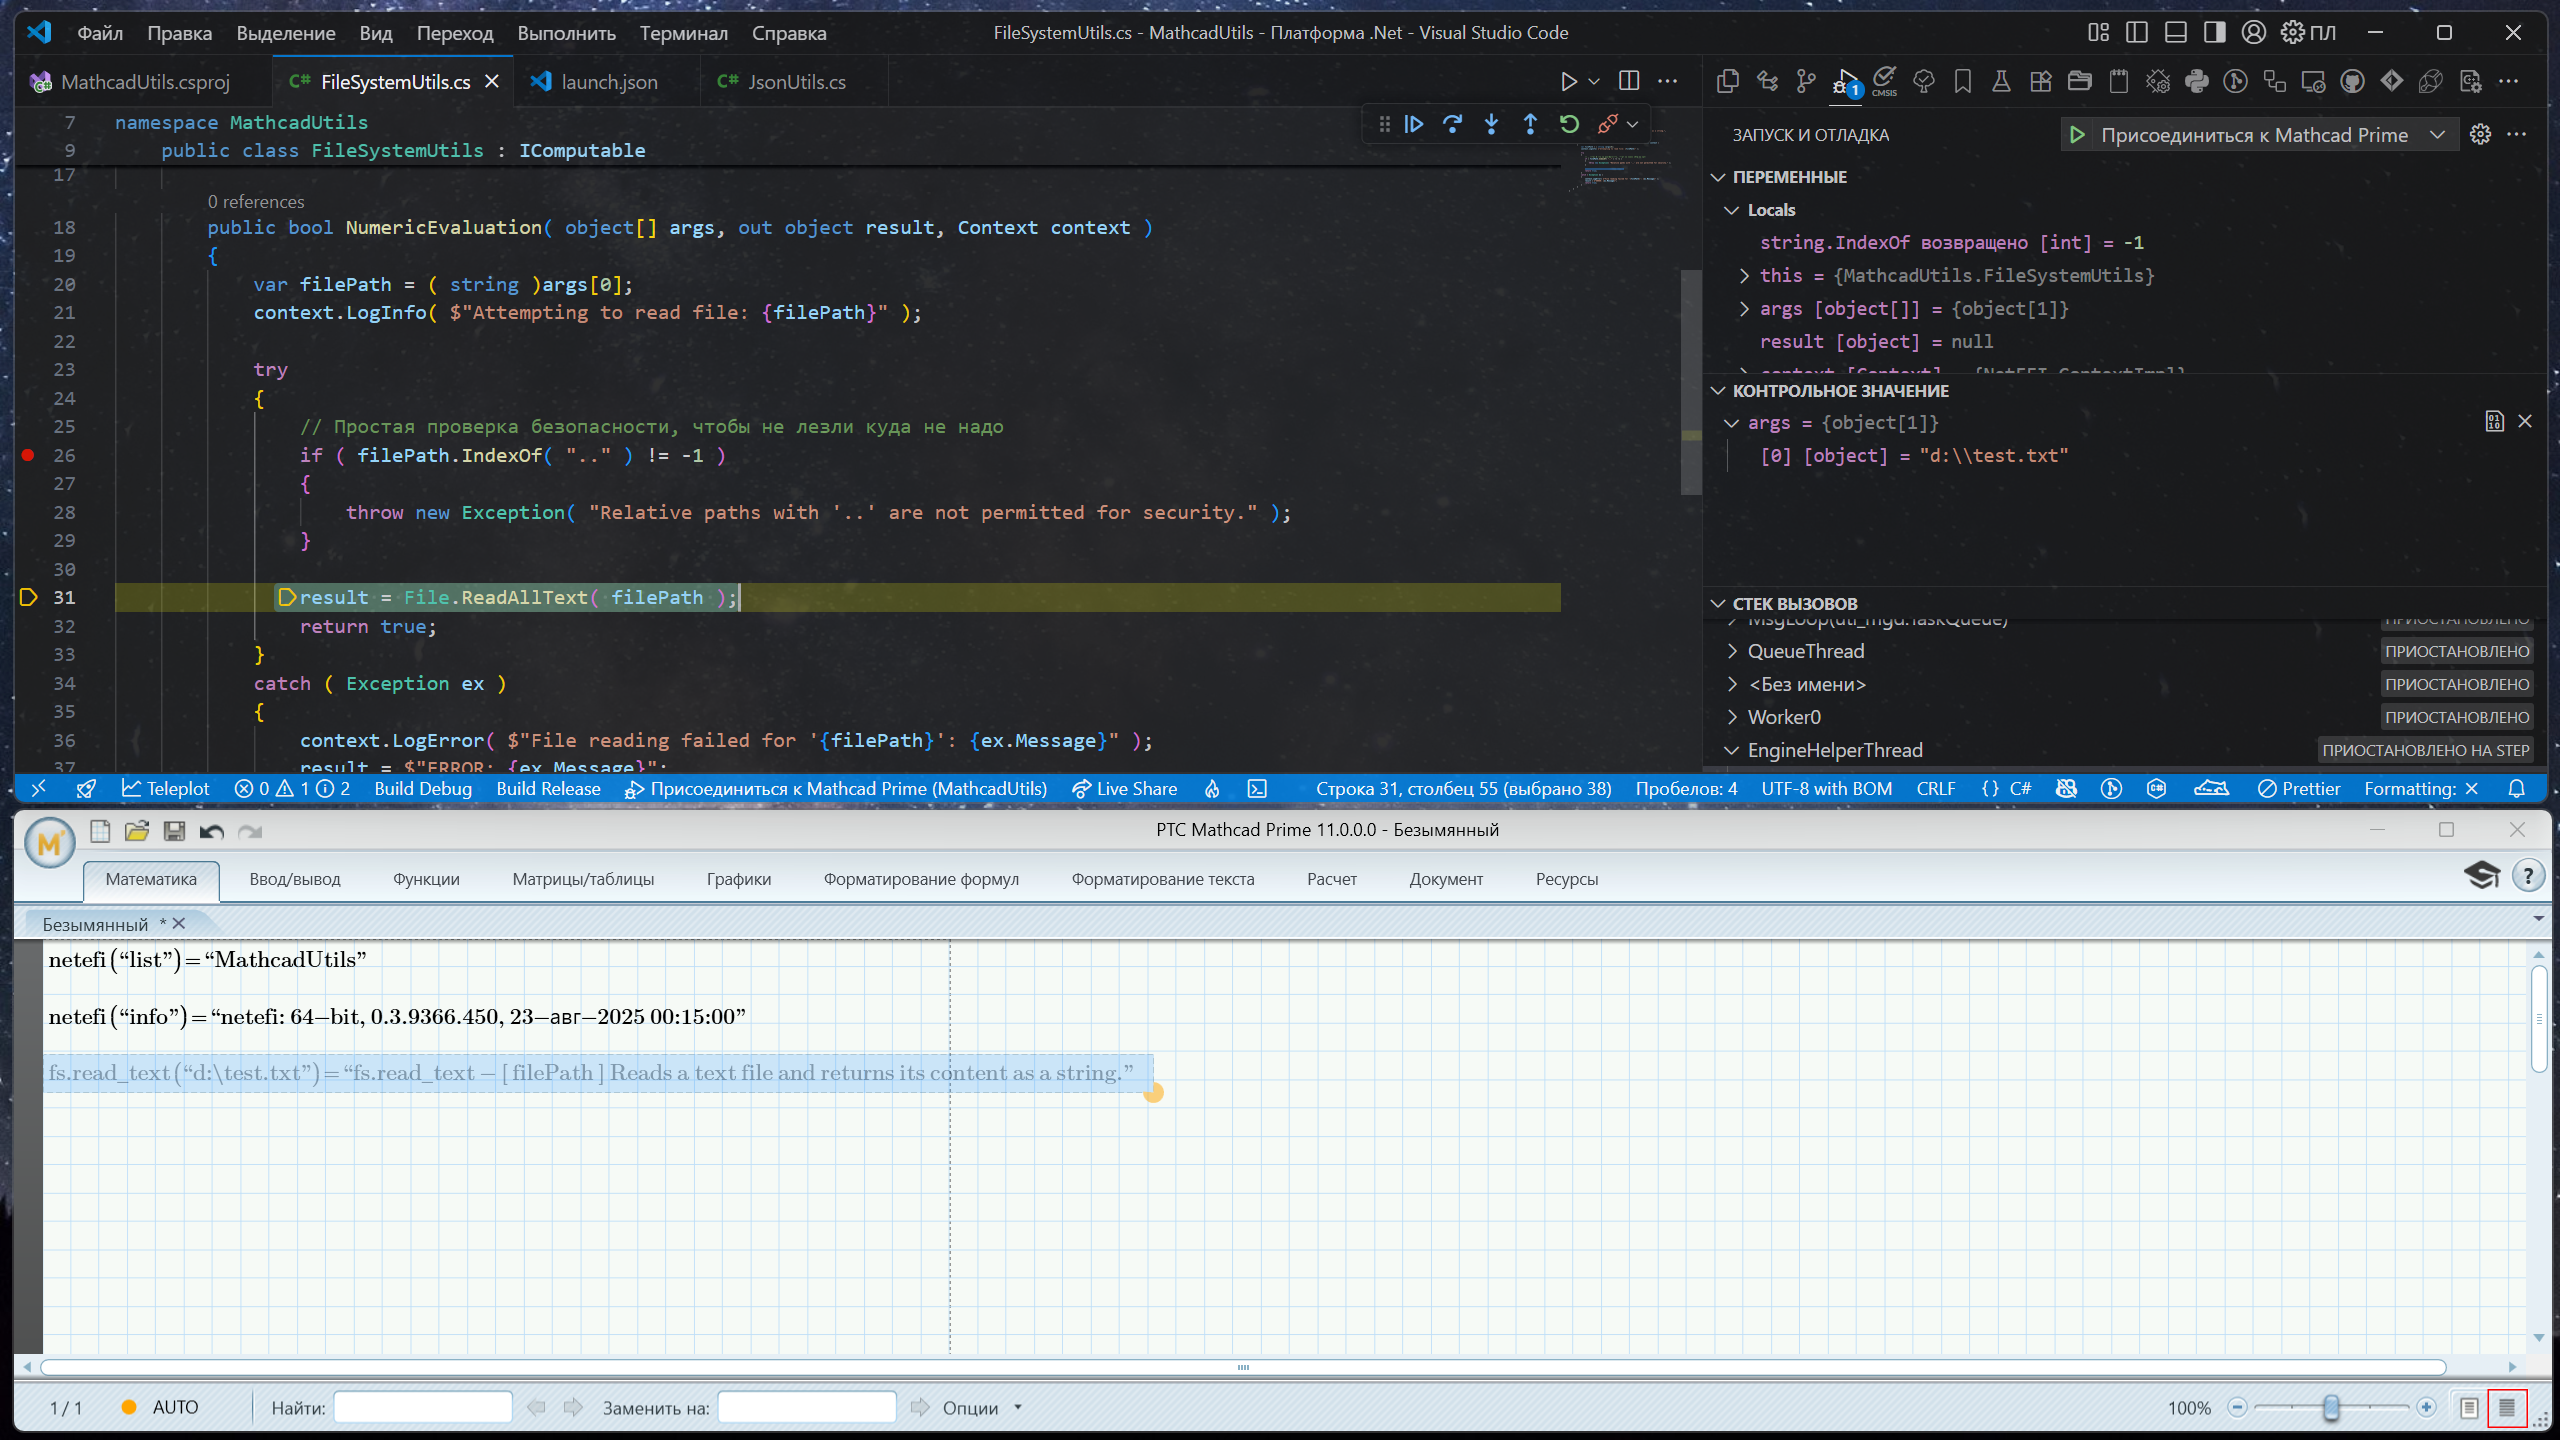The height and width of the screenshot is (1440, 2560).
Task: Open the Терминал menu
Action: [x=683, y=33]
